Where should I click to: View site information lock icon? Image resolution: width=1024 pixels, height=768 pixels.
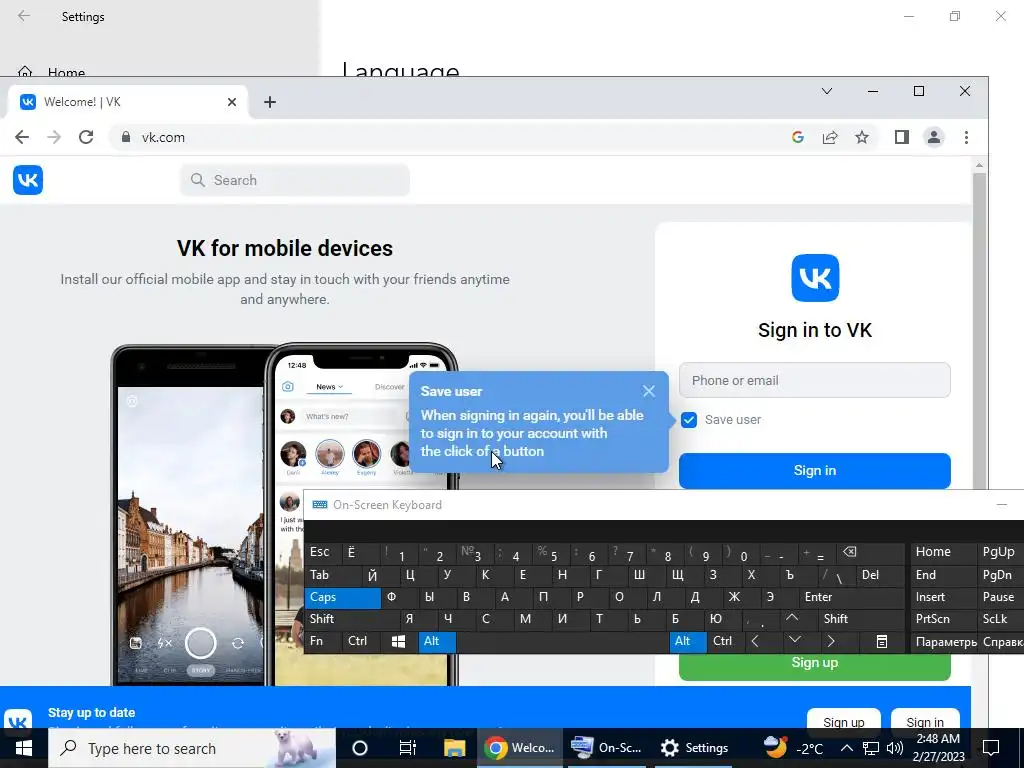pos(126,137)
